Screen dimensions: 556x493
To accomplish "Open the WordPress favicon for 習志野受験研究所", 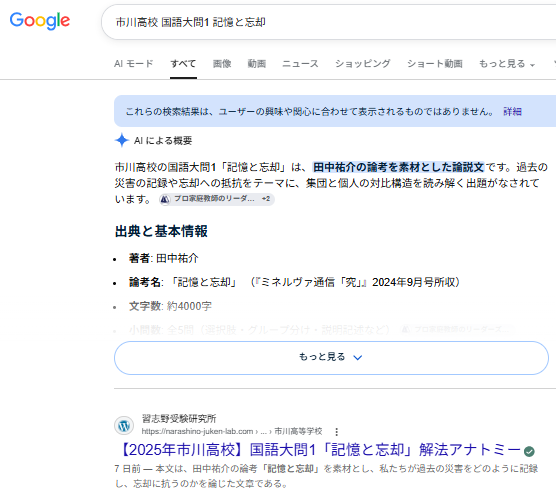I will (124, 425).
